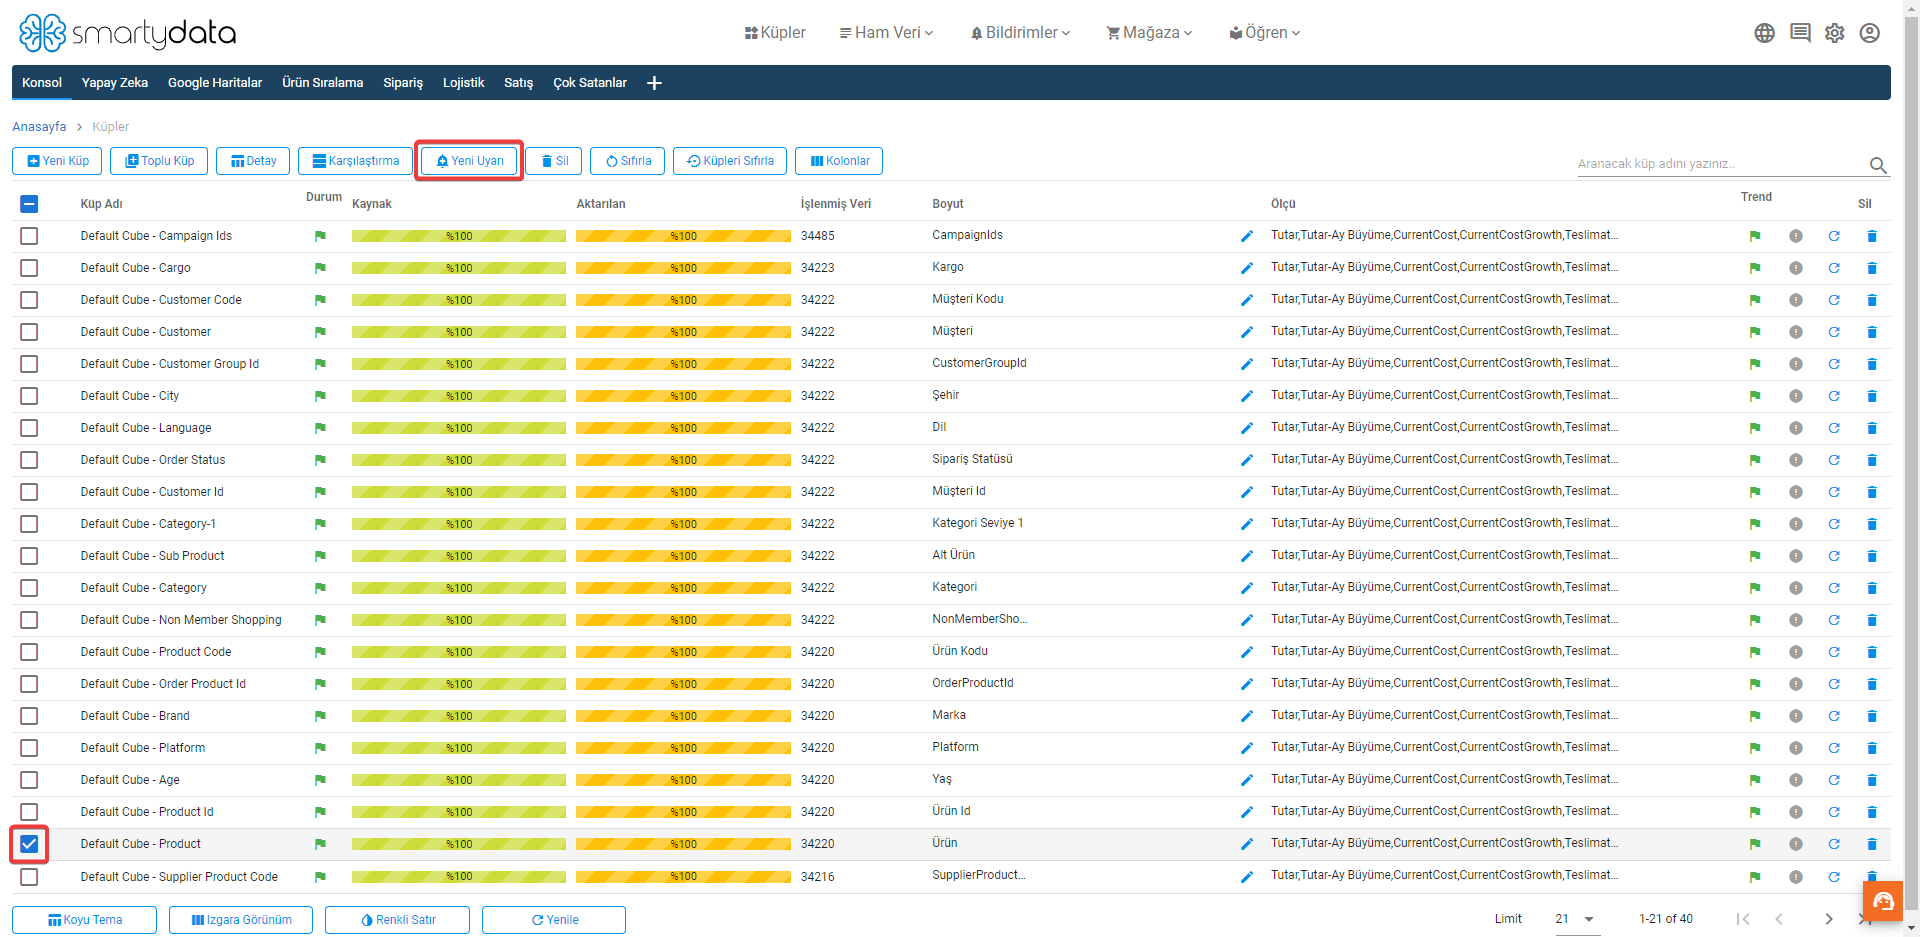The width and height of the screenshot is (1920, 937).
Task: Click Kaynak progress bar of Default Cube - Campaign Ids
Action: tap(459, 236)
